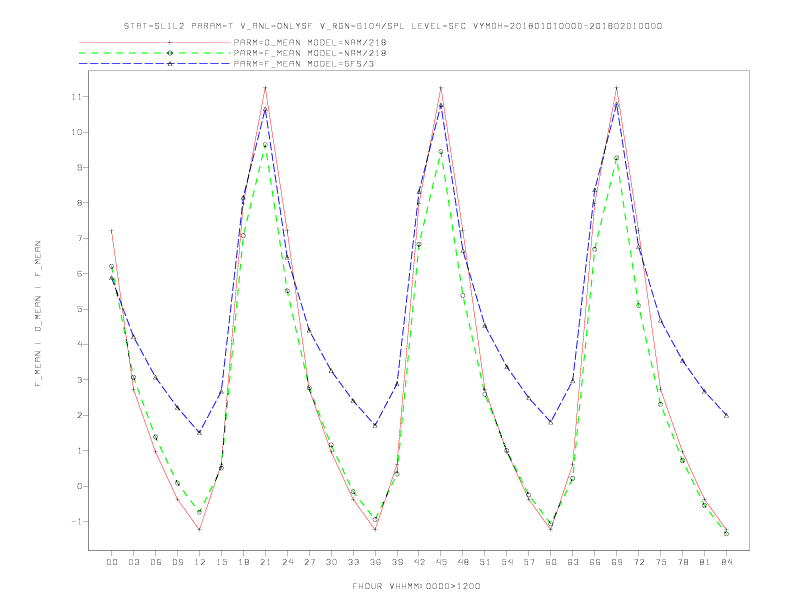Click y-axis tick label 8
The width and height of the screenshot is (792, 612).
[80, 203]
